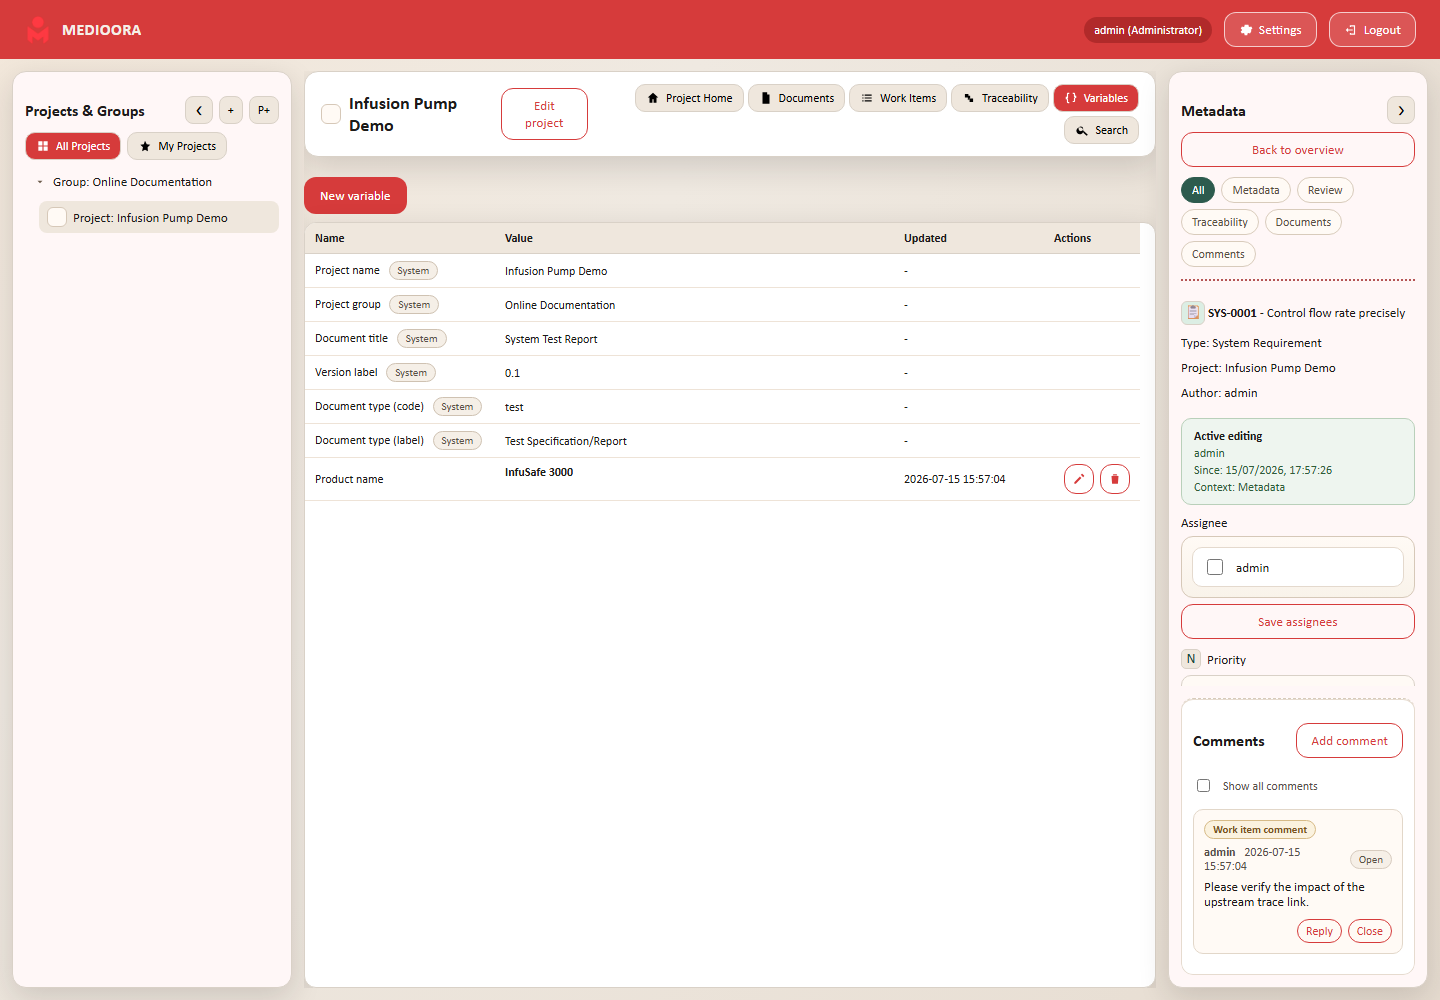Click Save assignees

[x=1298, y=622]
